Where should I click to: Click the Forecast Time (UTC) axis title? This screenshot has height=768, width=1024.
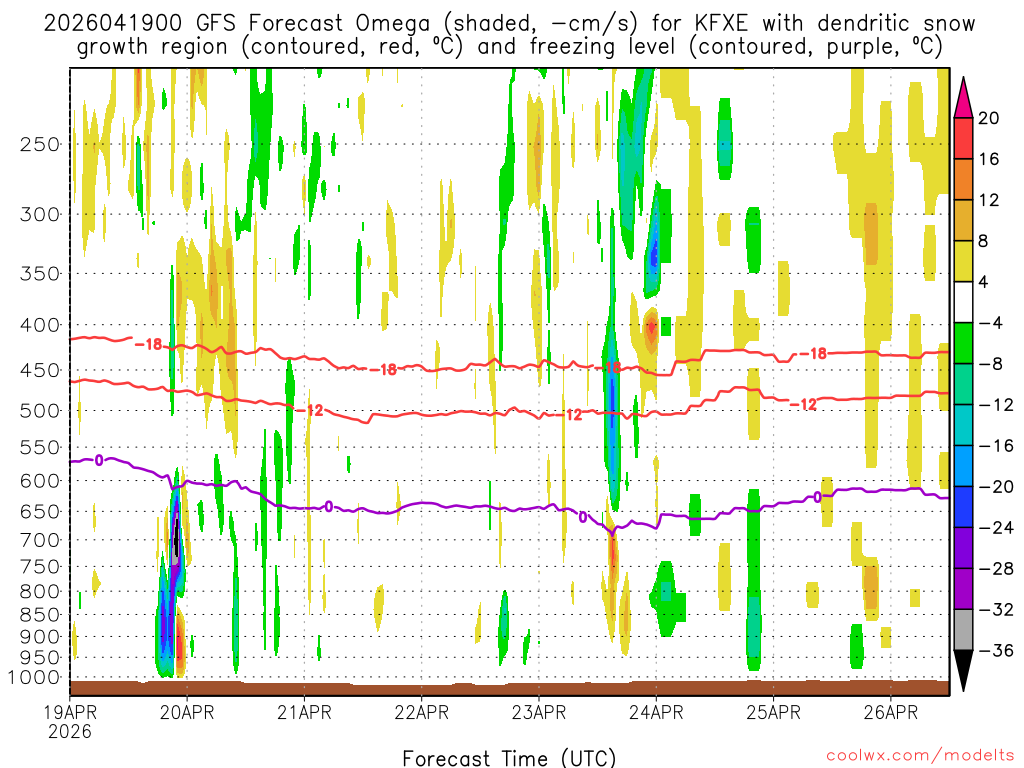(509, 757)
